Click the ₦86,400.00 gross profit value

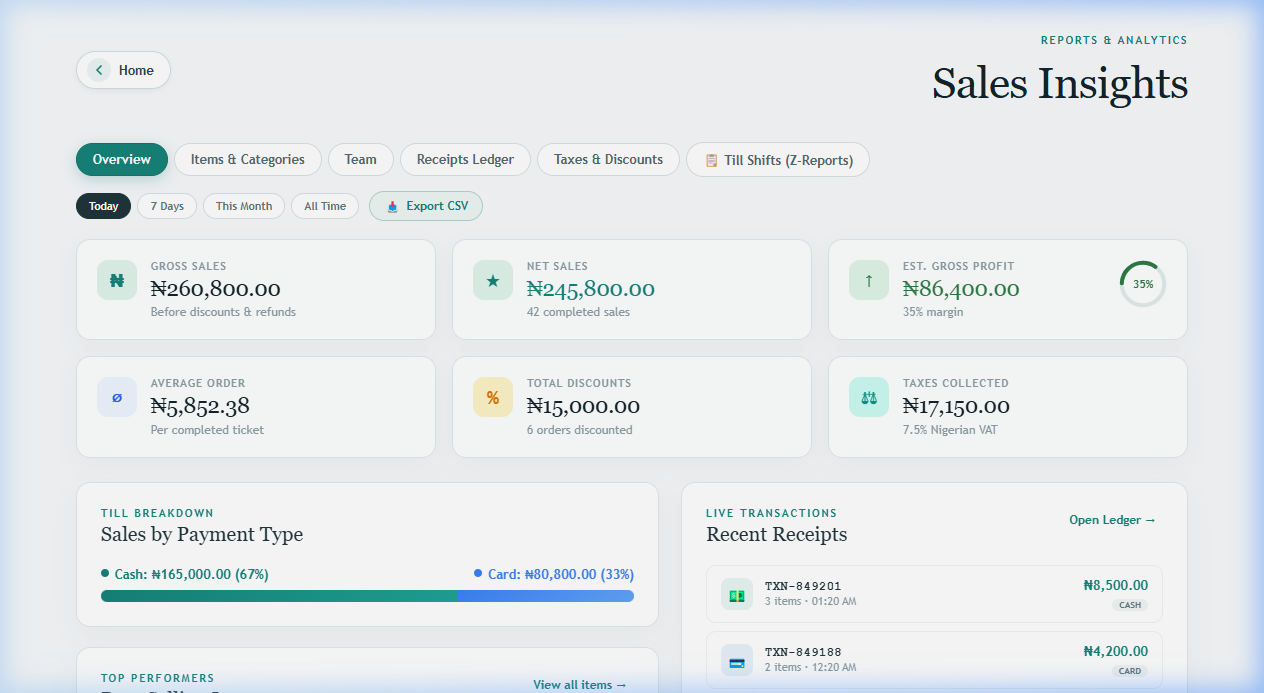click(961, 289)
